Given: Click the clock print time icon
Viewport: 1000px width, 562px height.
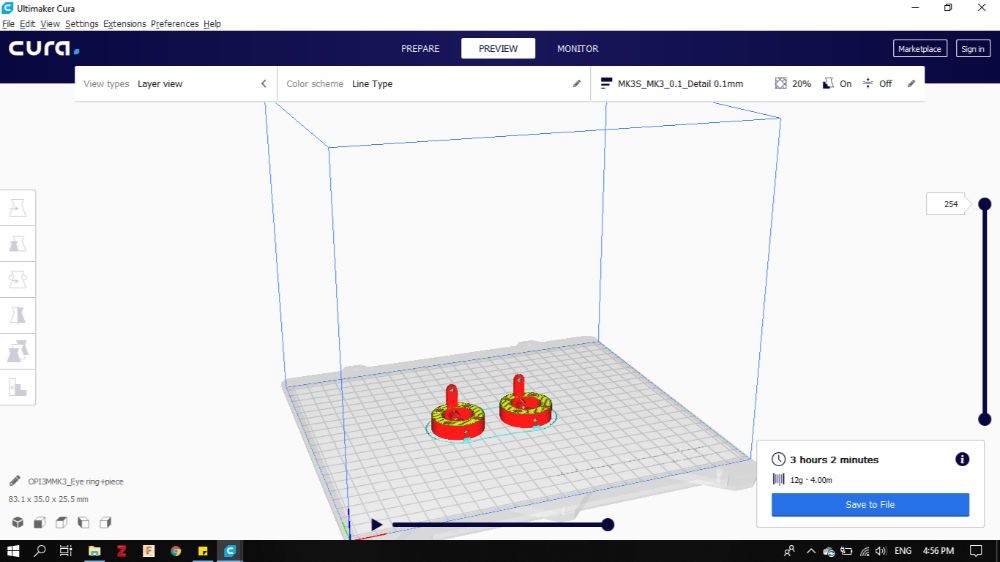Looking at the screenshot, I should (x=778, y=459).
